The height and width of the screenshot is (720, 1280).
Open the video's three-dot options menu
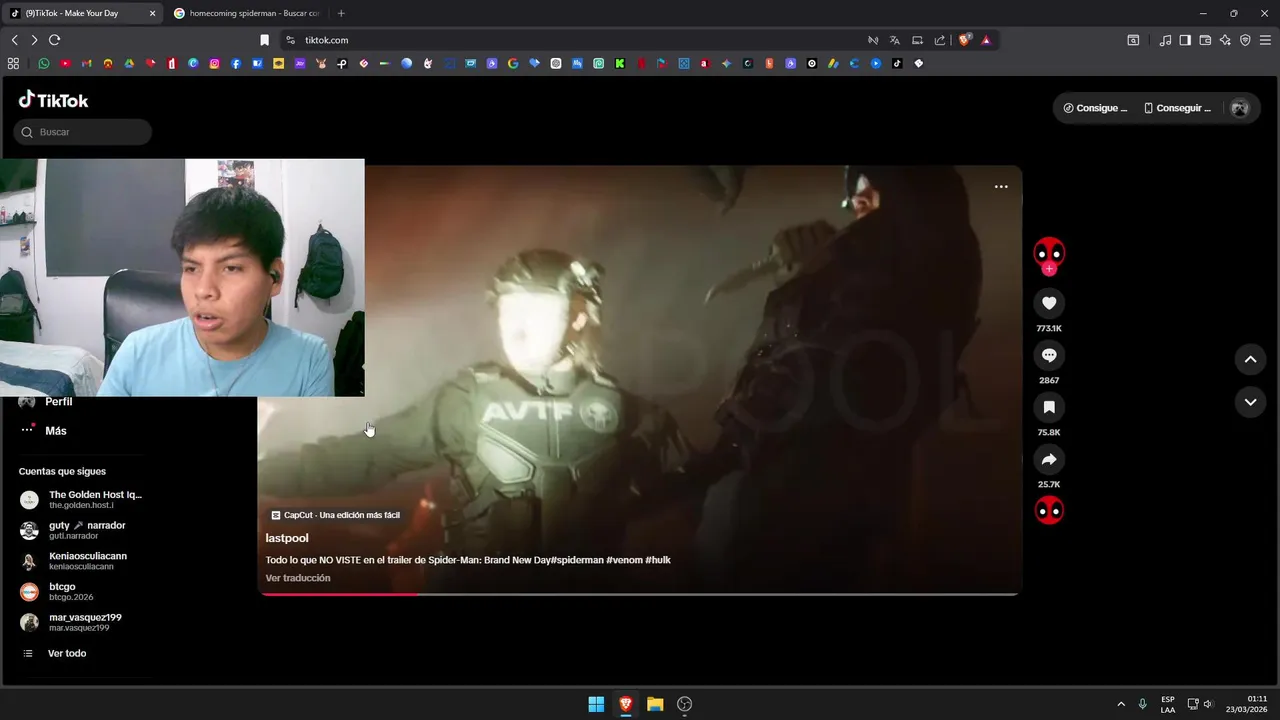[x=1001, y=187]
